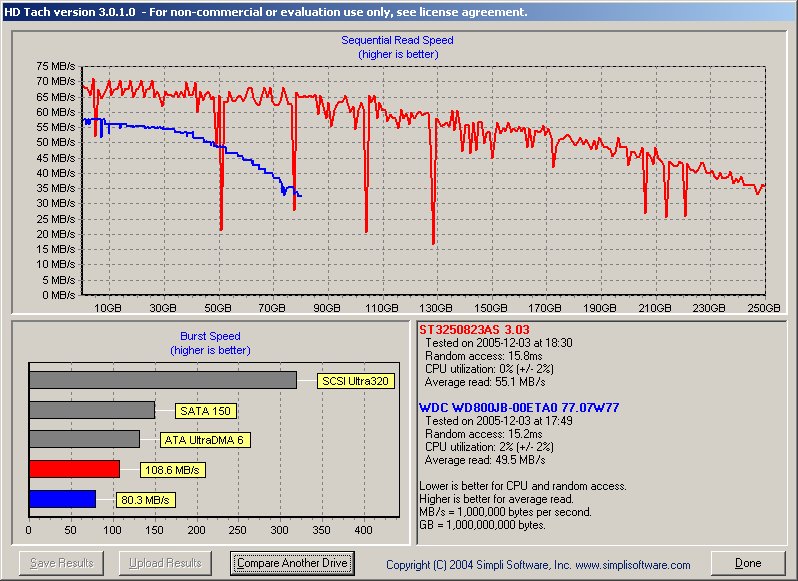Click 'CPU utilization: 2% (+/- 2%)' text
Image resolution: width=798 pixels, height=581 pixels.
click(x=489, y=447)
